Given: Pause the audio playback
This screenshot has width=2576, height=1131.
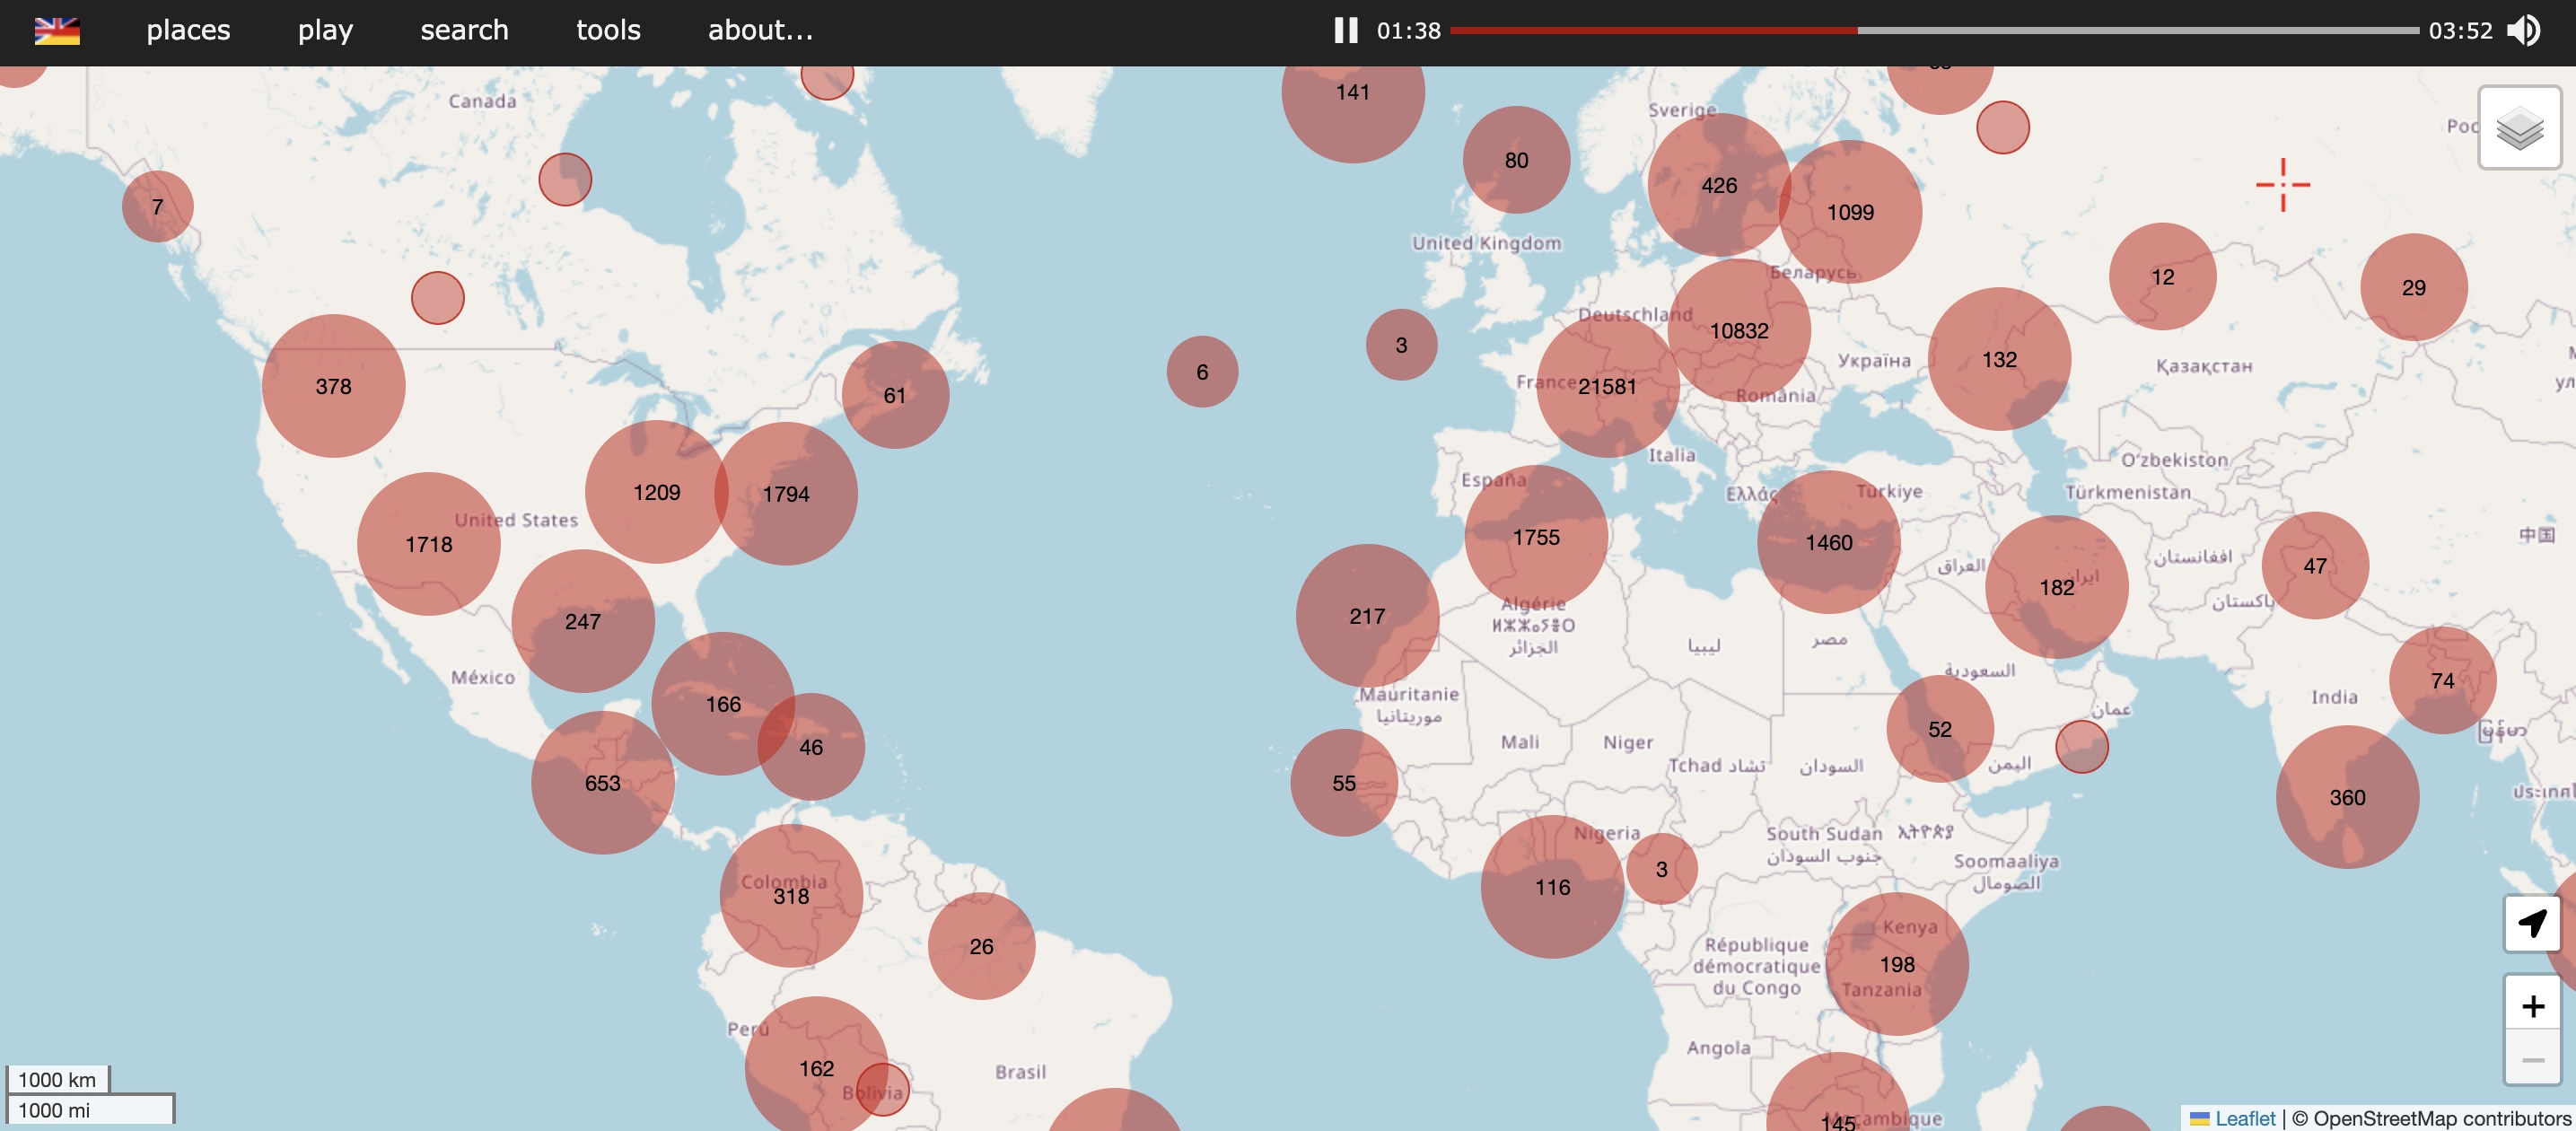Looking at the screenshot, I should click(x=1345, y=31).
